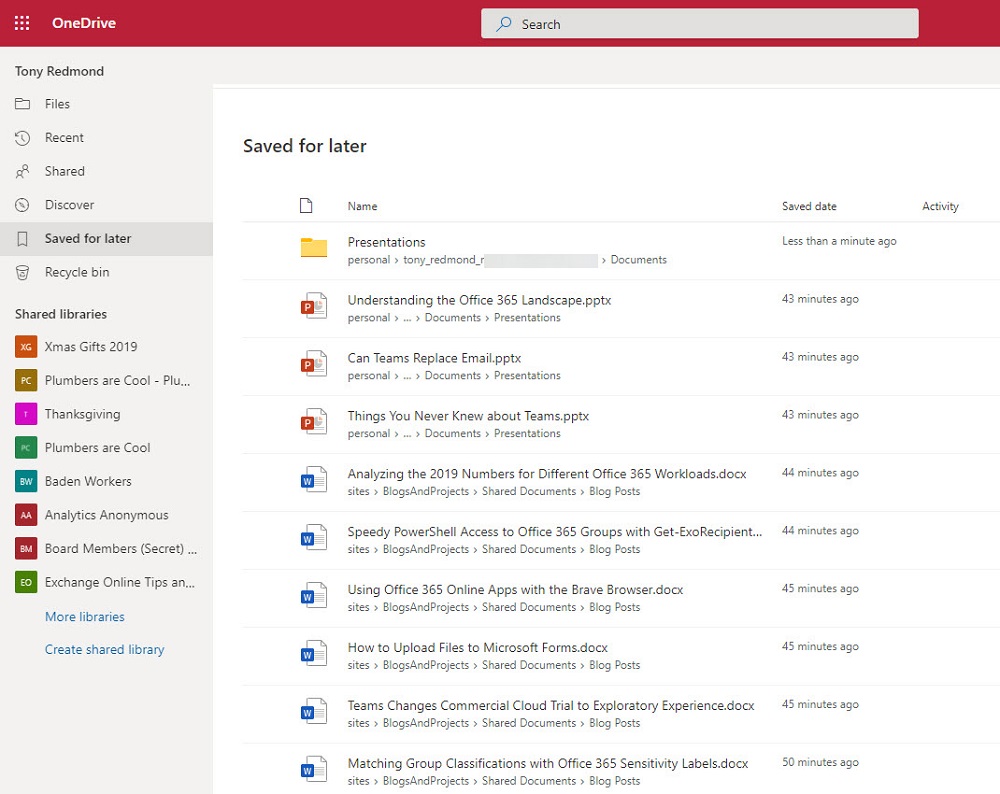Click Word icon for How to Upload Files
Viewport: 1000px width, 794px height.
[314, 654]
